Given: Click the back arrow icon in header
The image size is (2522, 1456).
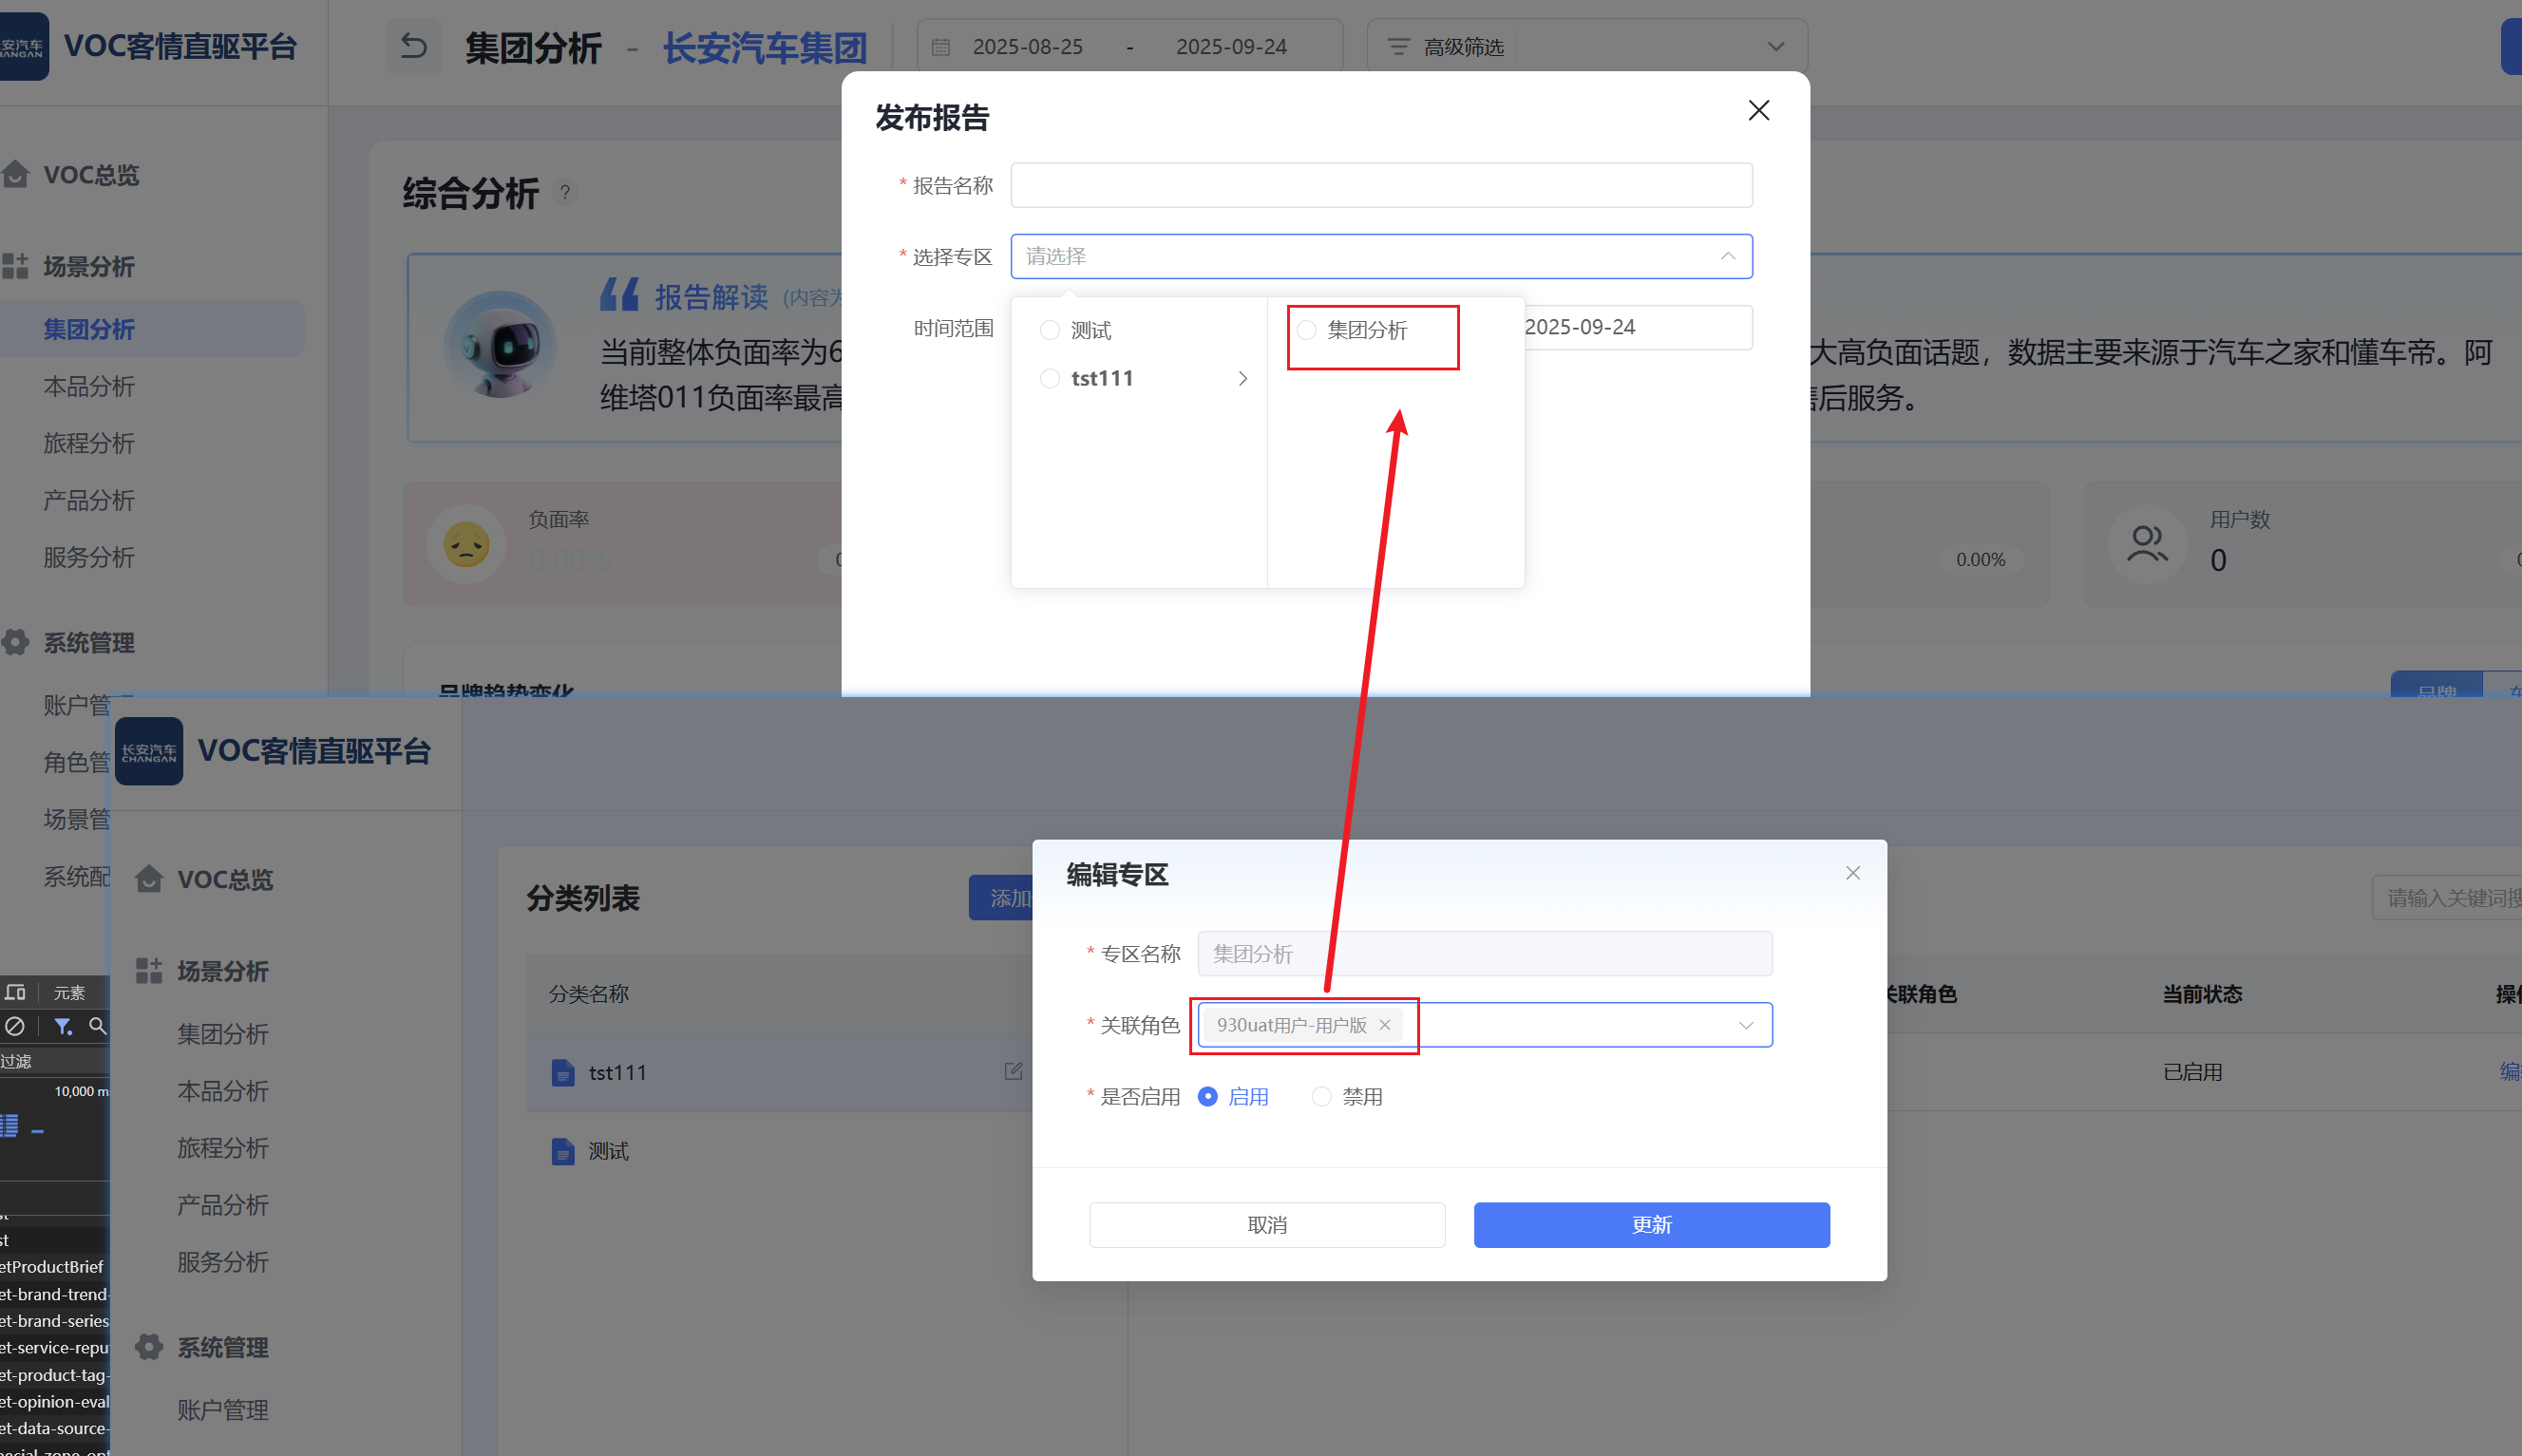Looking at the screenshot, I should [x=413, y=46].
